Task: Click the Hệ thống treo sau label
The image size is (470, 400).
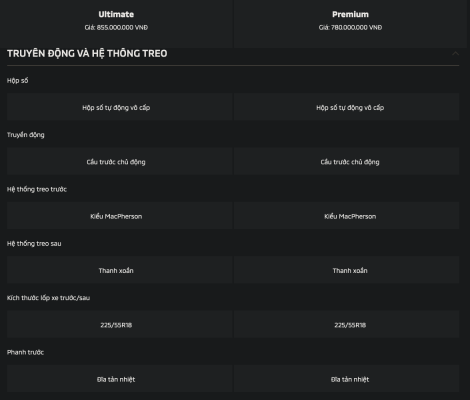Action: [x=34, y=244]
